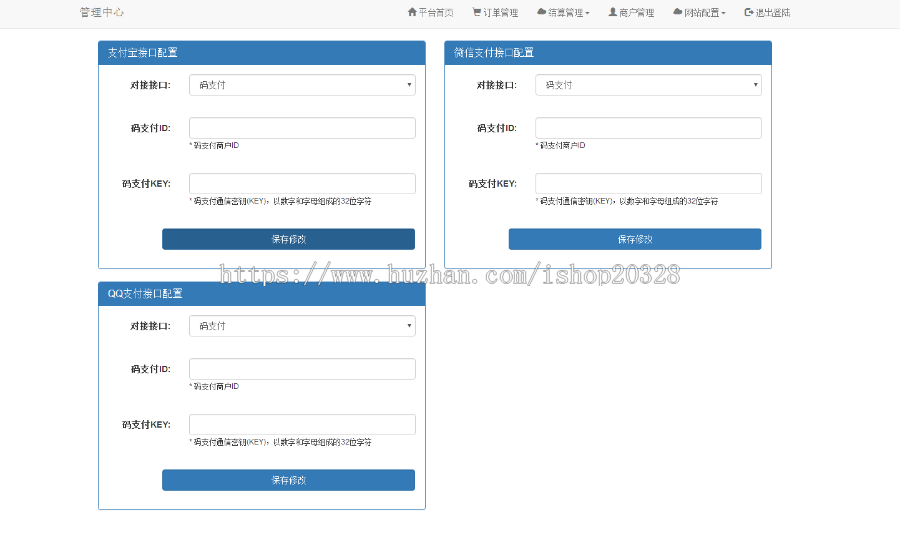The image size is (900, 545).
Task: Click 保存修改 in 微信支付接口配置 panel
Action: click(x=635, y=239)
